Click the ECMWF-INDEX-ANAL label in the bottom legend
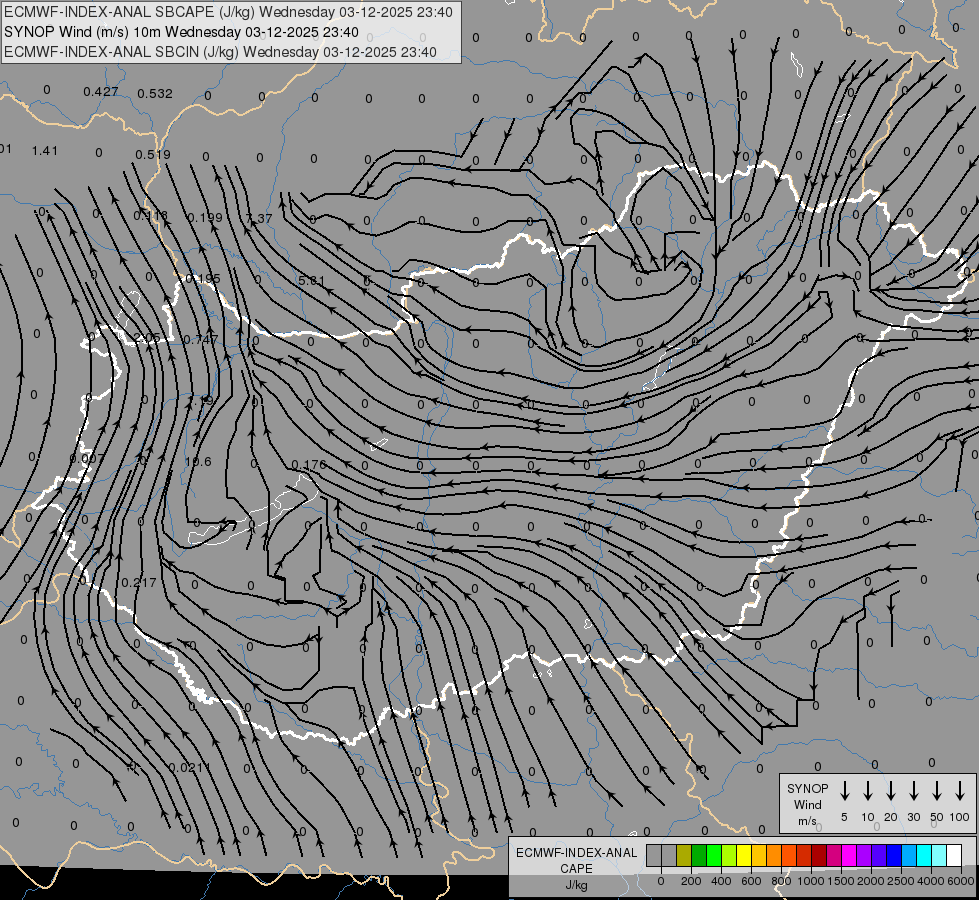 576,853
